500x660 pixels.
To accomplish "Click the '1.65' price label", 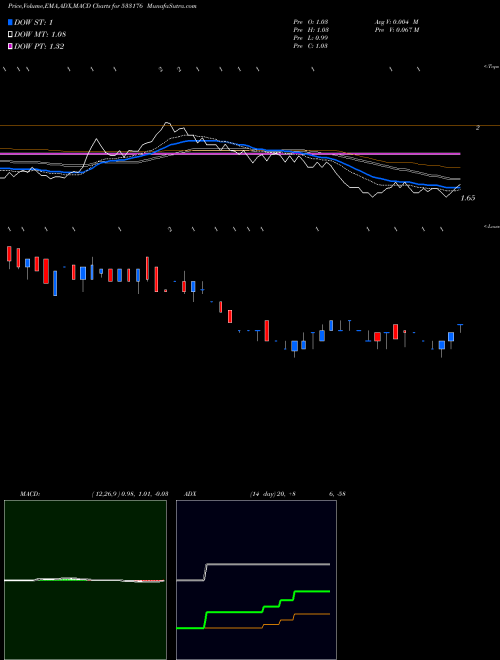I will (468, 198).
